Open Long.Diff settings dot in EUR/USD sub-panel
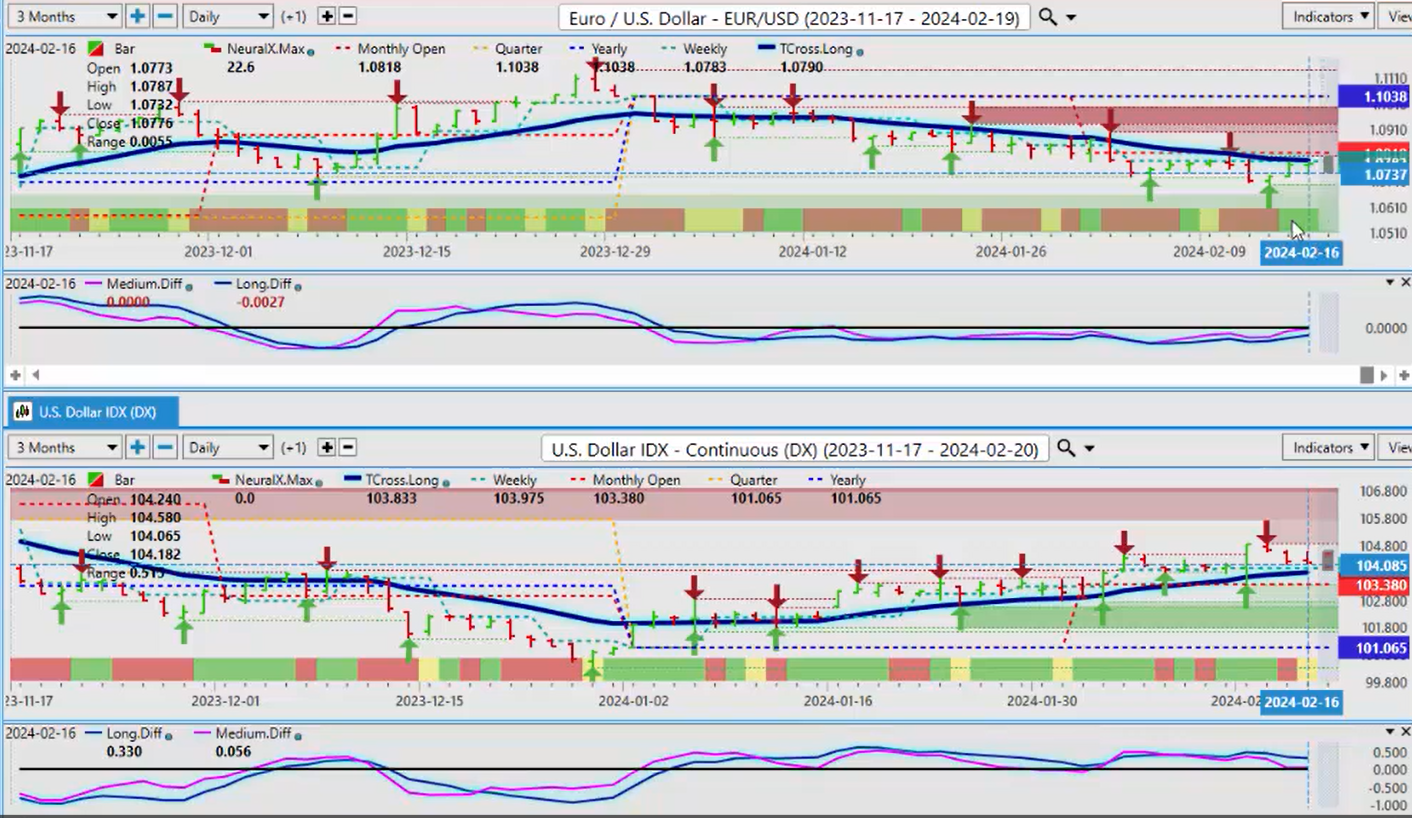Screen dimensions: 1412x818 299,286
